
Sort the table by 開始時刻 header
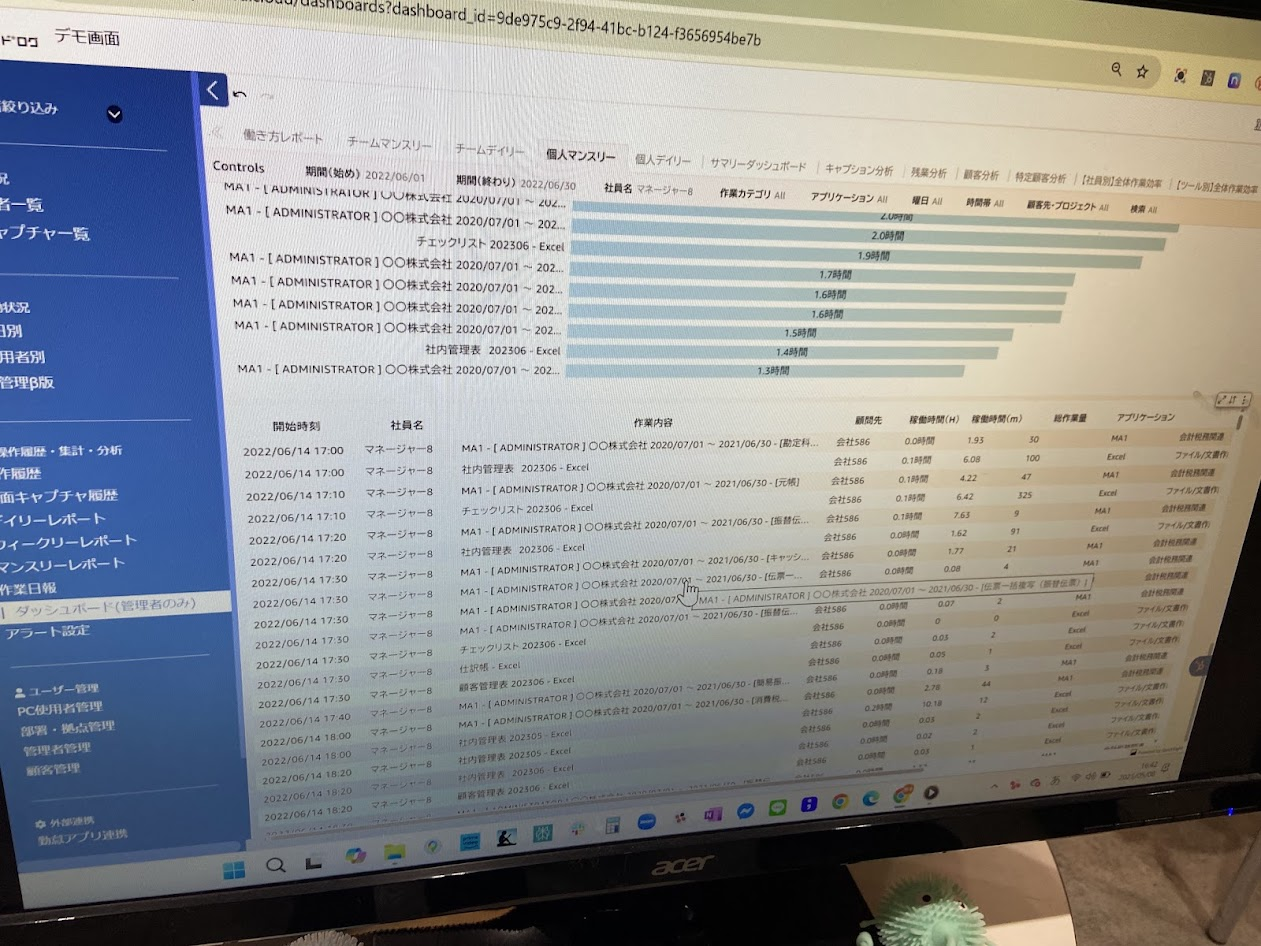point(295,427)
